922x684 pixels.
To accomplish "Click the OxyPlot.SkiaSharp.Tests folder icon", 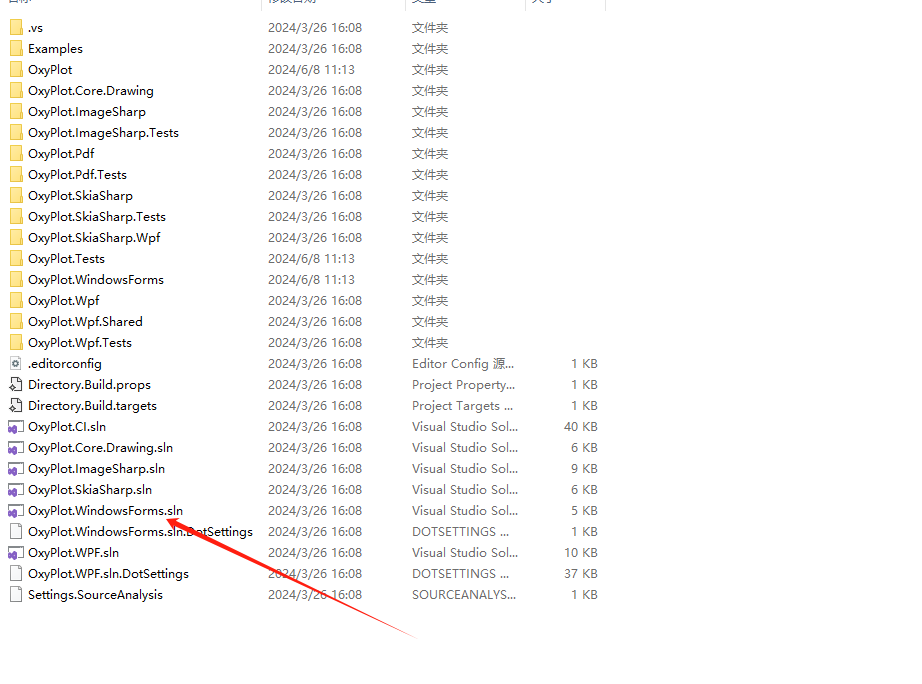I will coord(16,217).
